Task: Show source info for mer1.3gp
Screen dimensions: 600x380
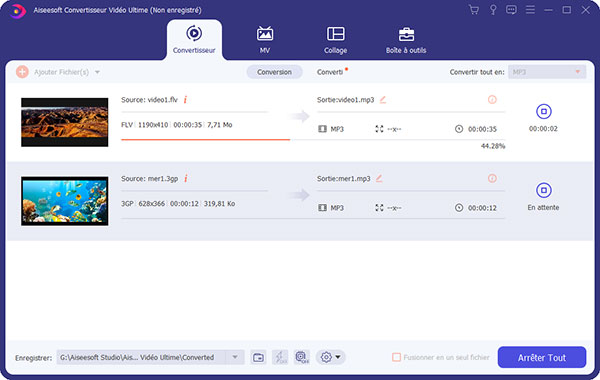Action: [x=186, y=179]
